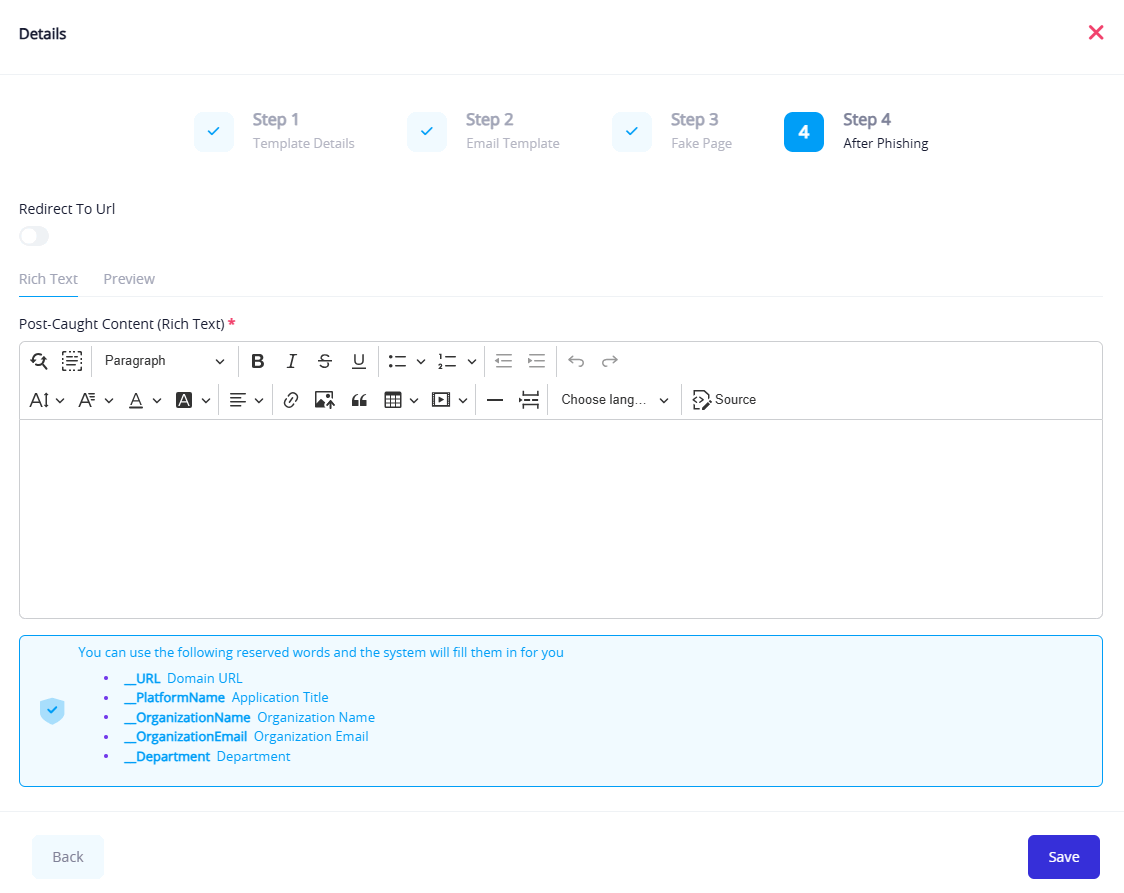Insert a horizontal line
The width and height of the screenshot is (1124, 893).
494,400
